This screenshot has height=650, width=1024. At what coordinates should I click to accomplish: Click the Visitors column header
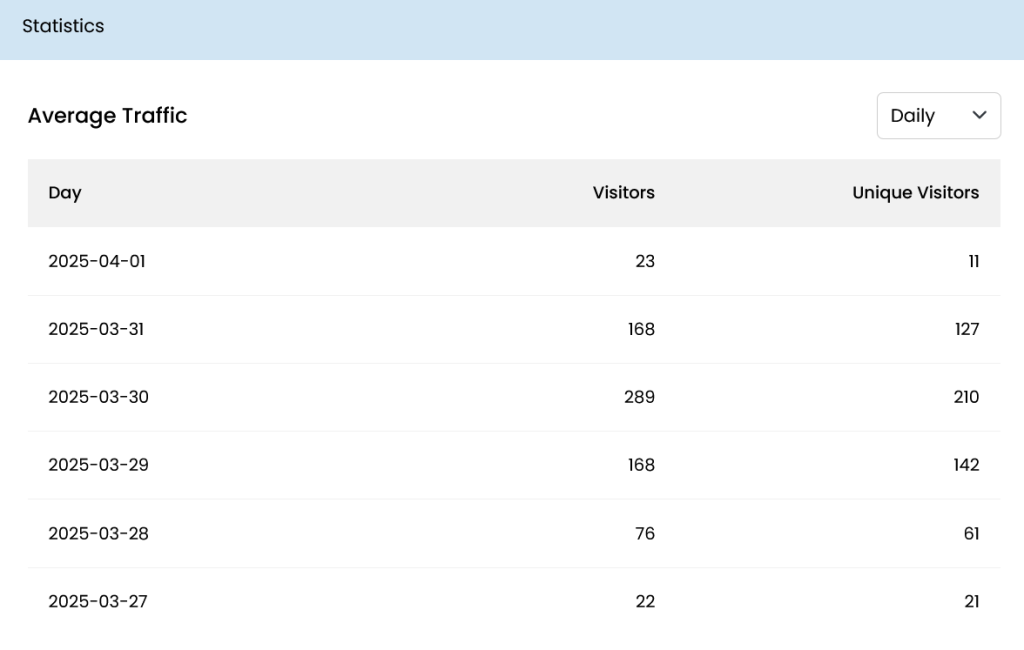[x=623, y=193]
